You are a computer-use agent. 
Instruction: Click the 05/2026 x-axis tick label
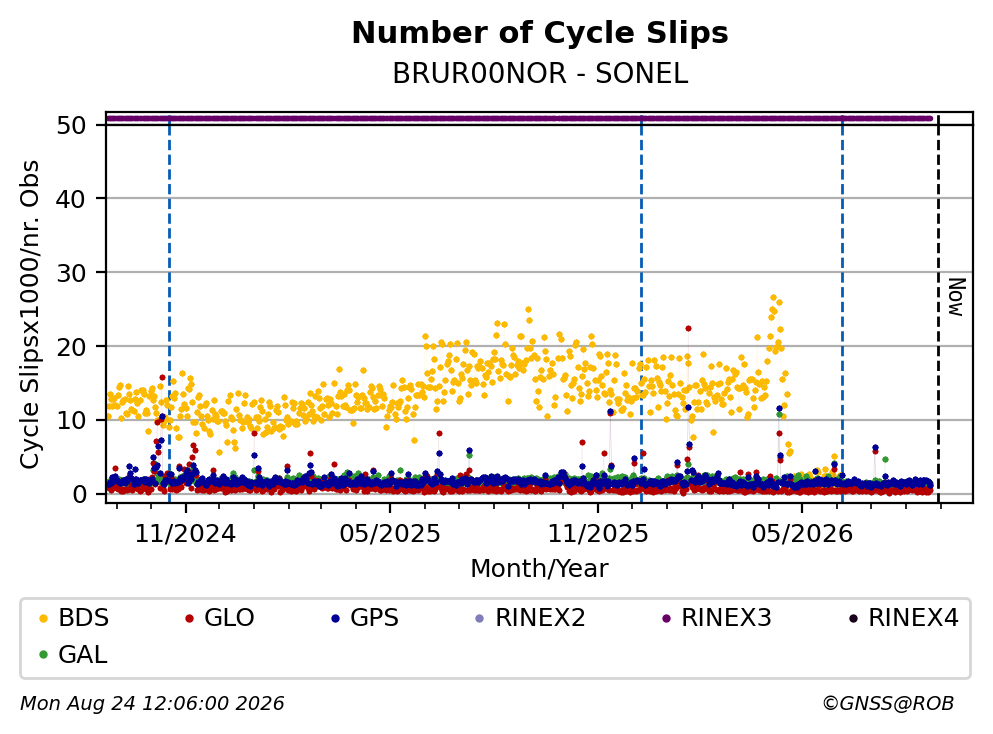tap(802, 534)
